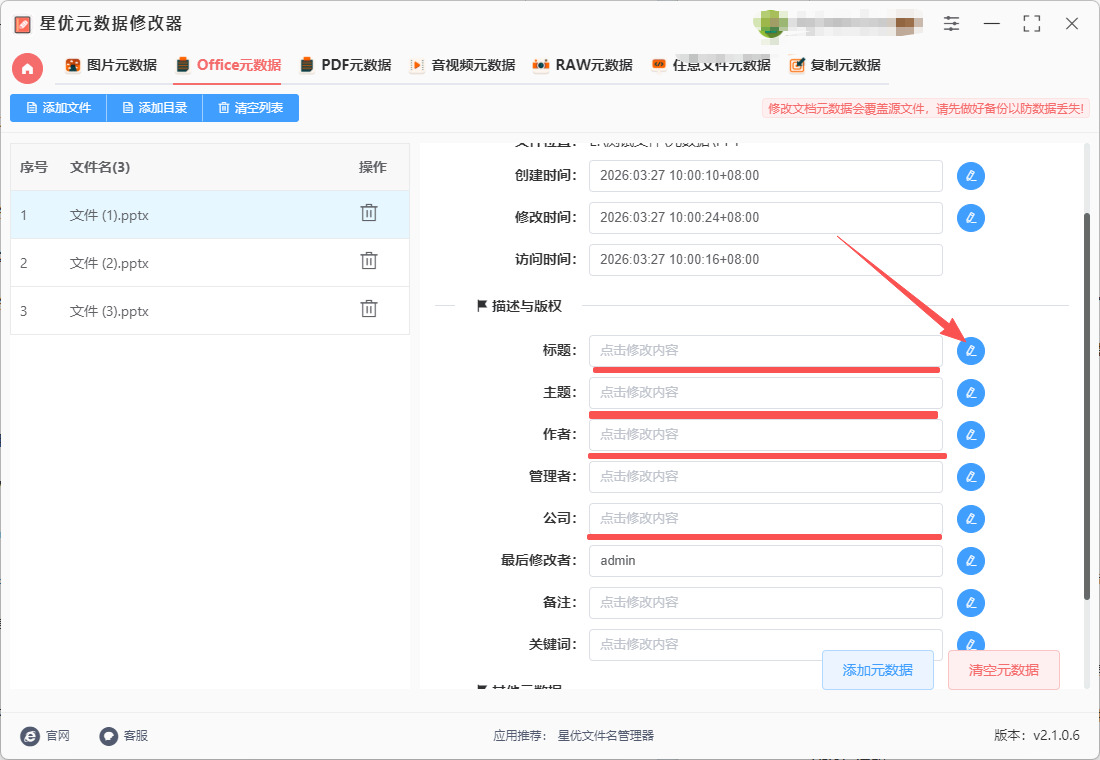This screenshot has width=1100, height=760.
Task: Open the 客服 support link
Action: point(123,735)
